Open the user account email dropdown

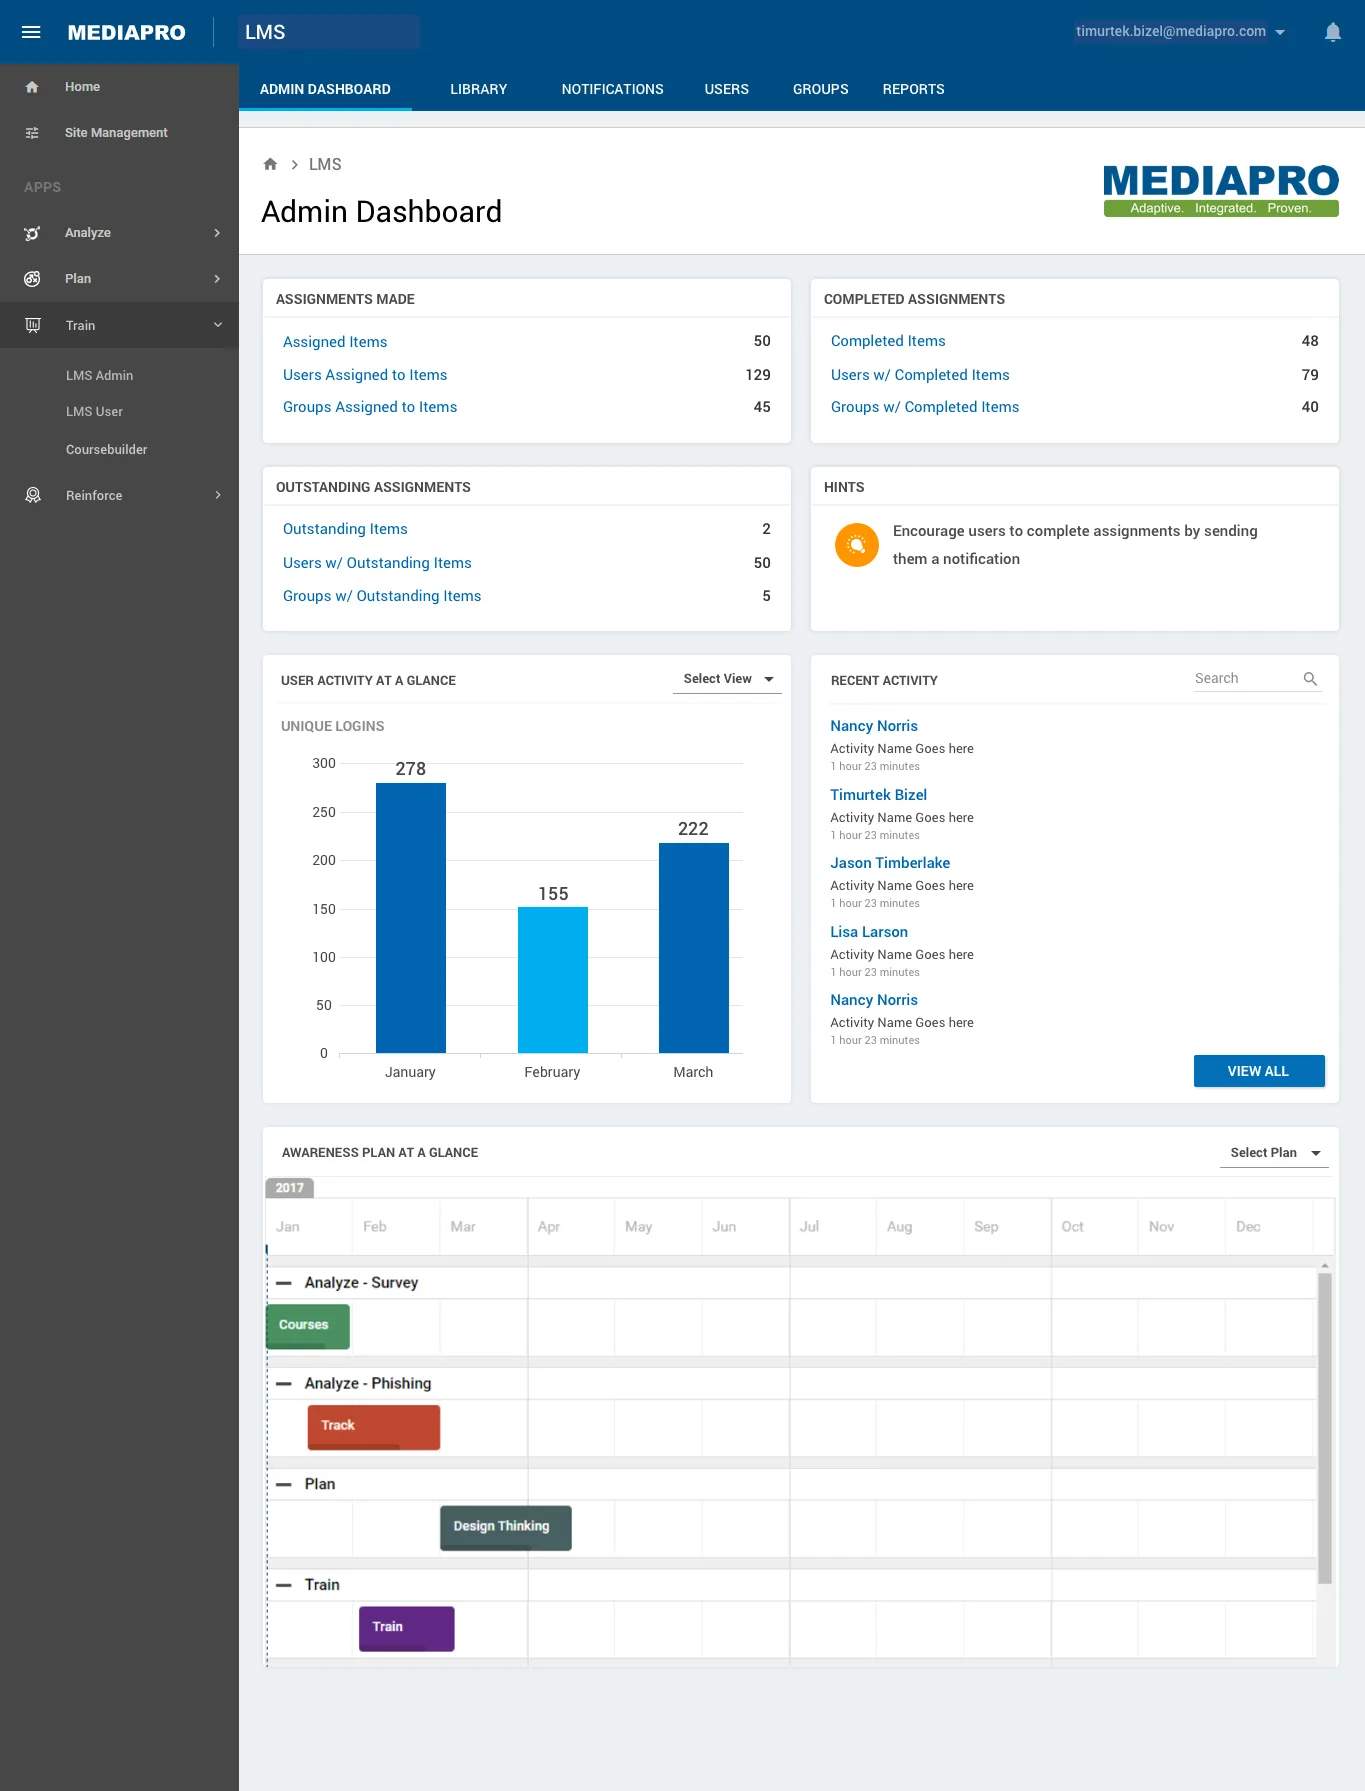[x=1180, y=32]
